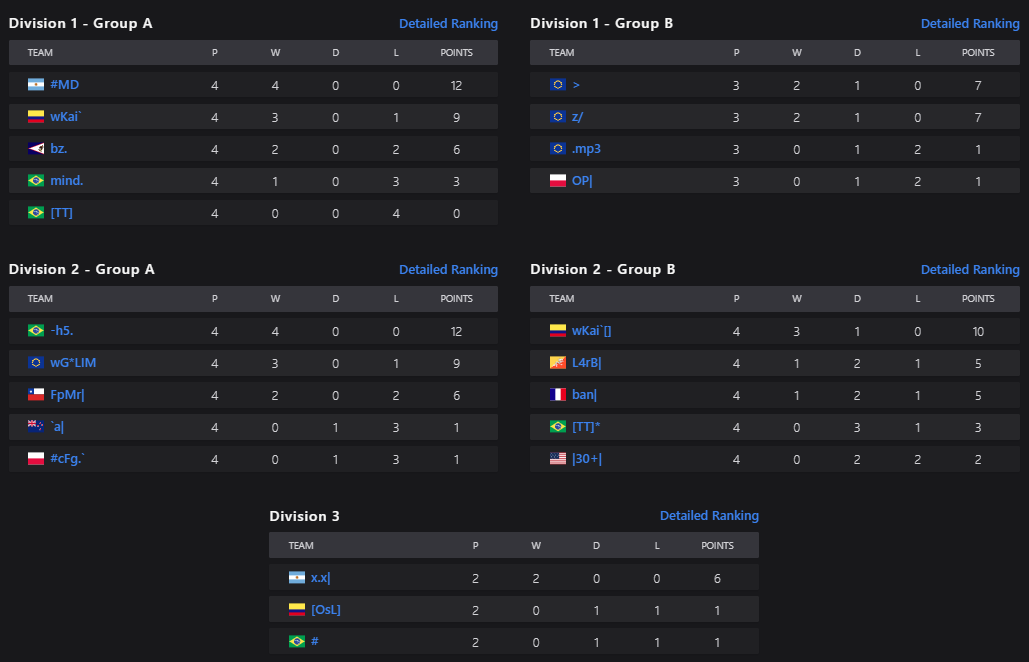This screenshot has height=662, width=1029.
Task: Select team x.x| in Division 3
Action: pyautogui.click(x=320, y=577)
